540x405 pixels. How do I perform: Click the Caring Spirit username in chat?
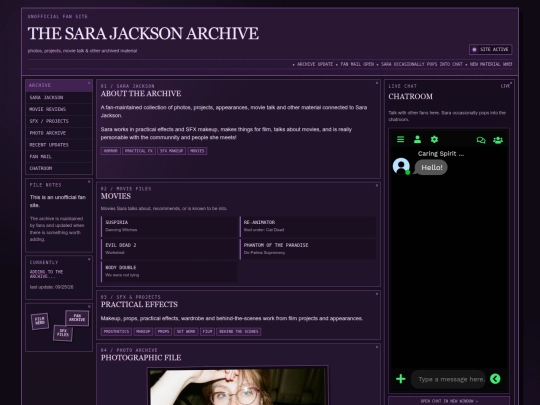441,154
